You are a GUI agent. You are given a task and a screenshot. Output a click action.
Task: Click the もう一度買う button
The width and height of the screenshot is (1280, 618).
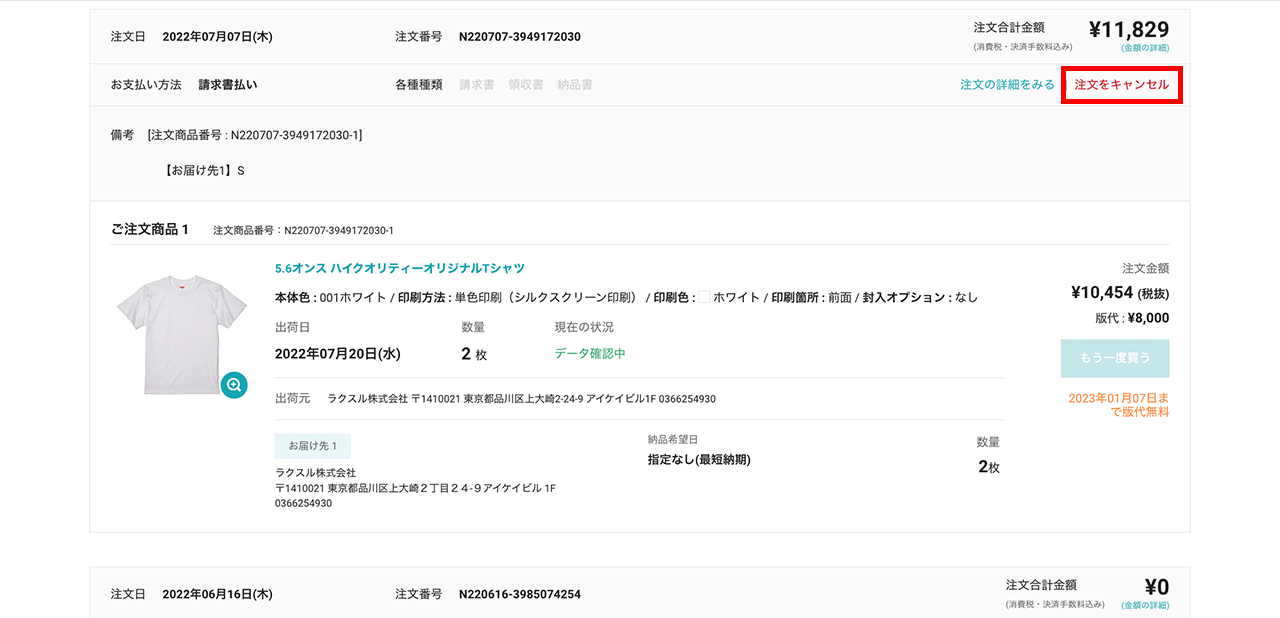click(x=1115, y=358)
